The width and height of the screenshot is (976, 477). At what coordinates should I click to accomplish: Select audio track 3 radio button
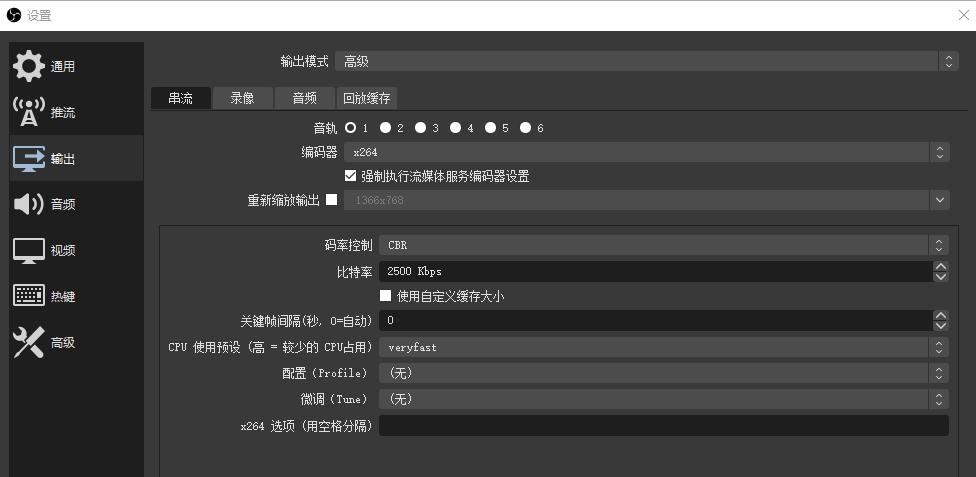tap(421, 128)
